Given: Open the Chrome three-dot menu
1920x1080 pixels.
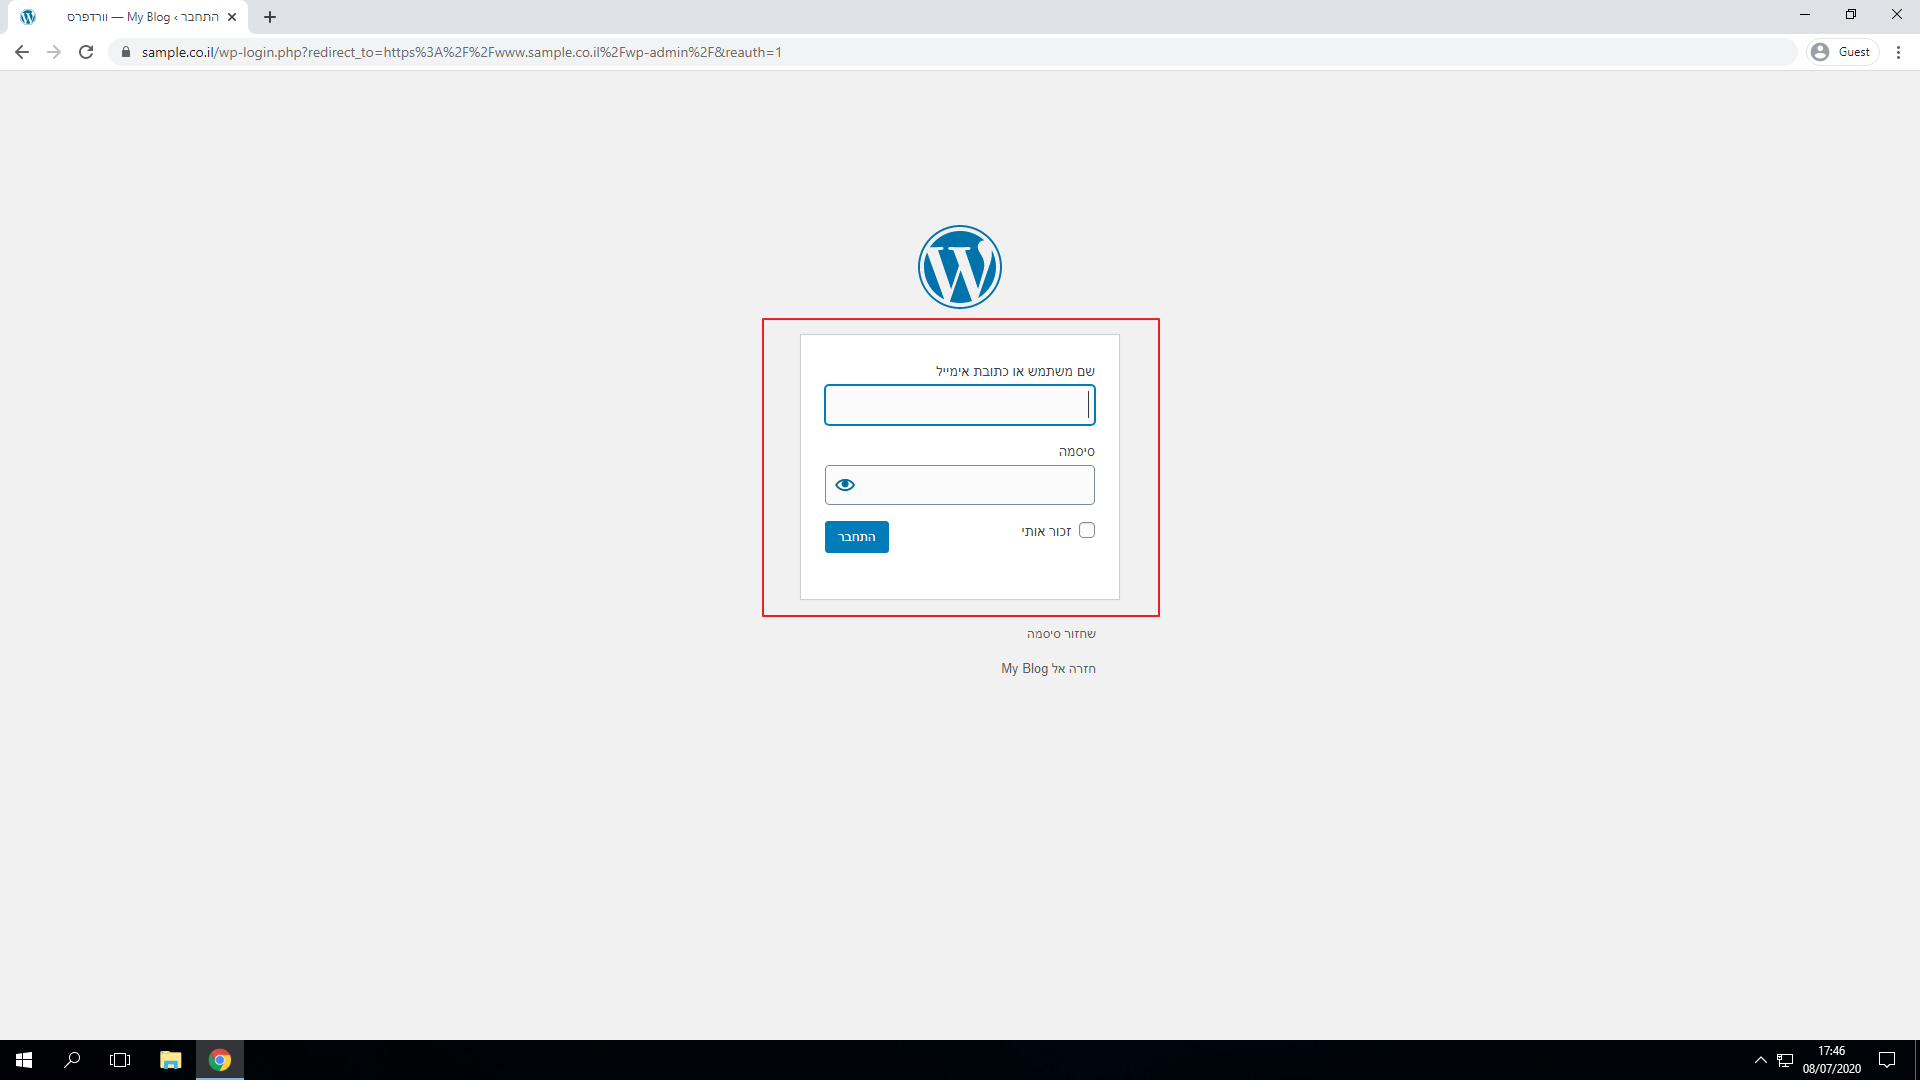Looking at the screenshot, I should coord(1898,52).
